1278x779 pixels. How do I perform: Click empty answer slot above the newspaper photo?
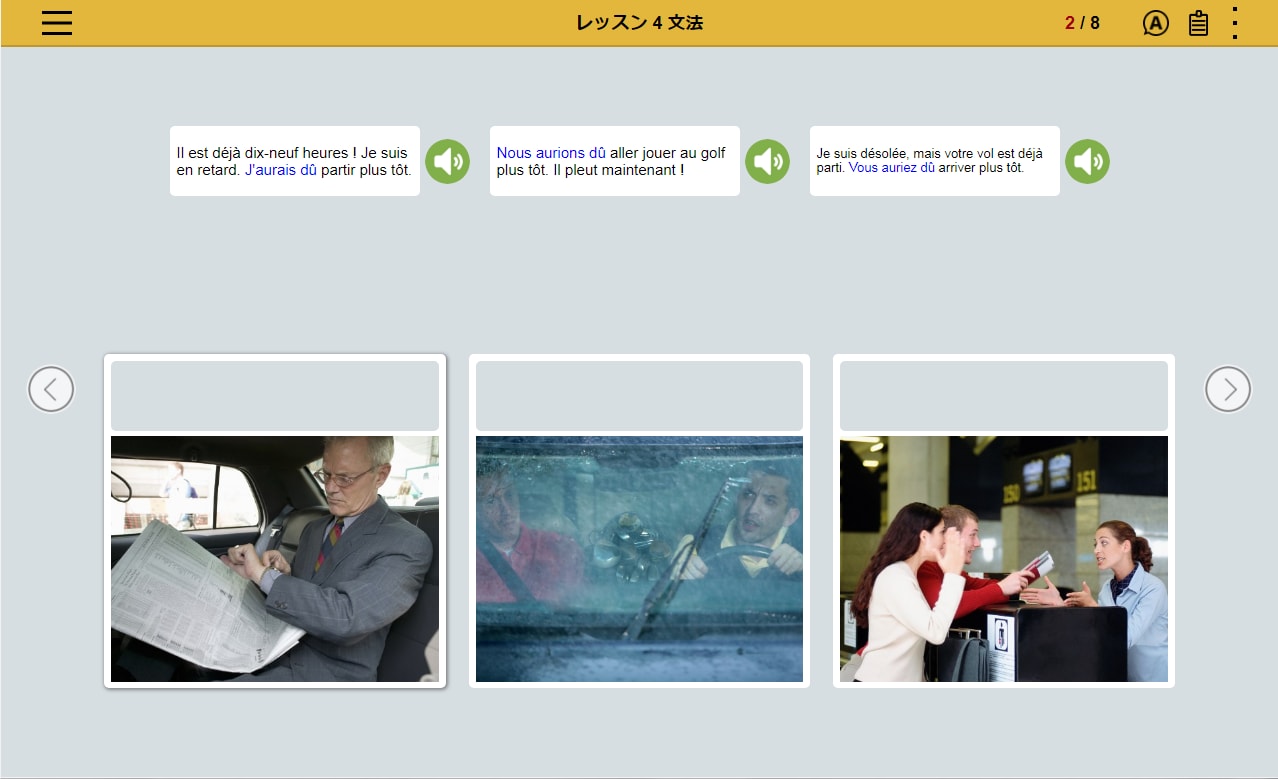coord(275,396)
